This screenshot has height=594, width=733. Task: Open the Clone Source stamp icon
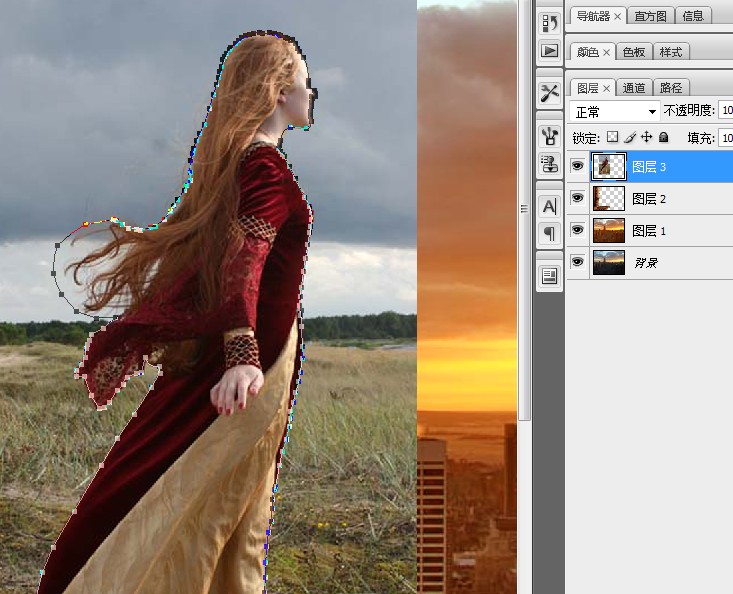[549, 164]
